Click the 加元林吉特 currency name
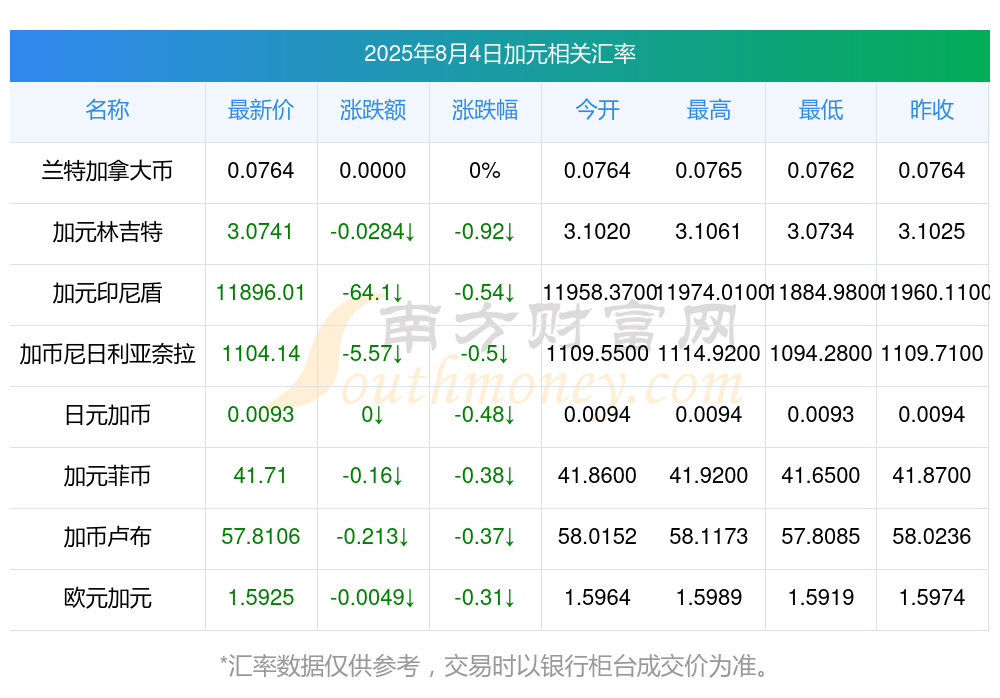The image size is (1000, 698). click(107, 232)
